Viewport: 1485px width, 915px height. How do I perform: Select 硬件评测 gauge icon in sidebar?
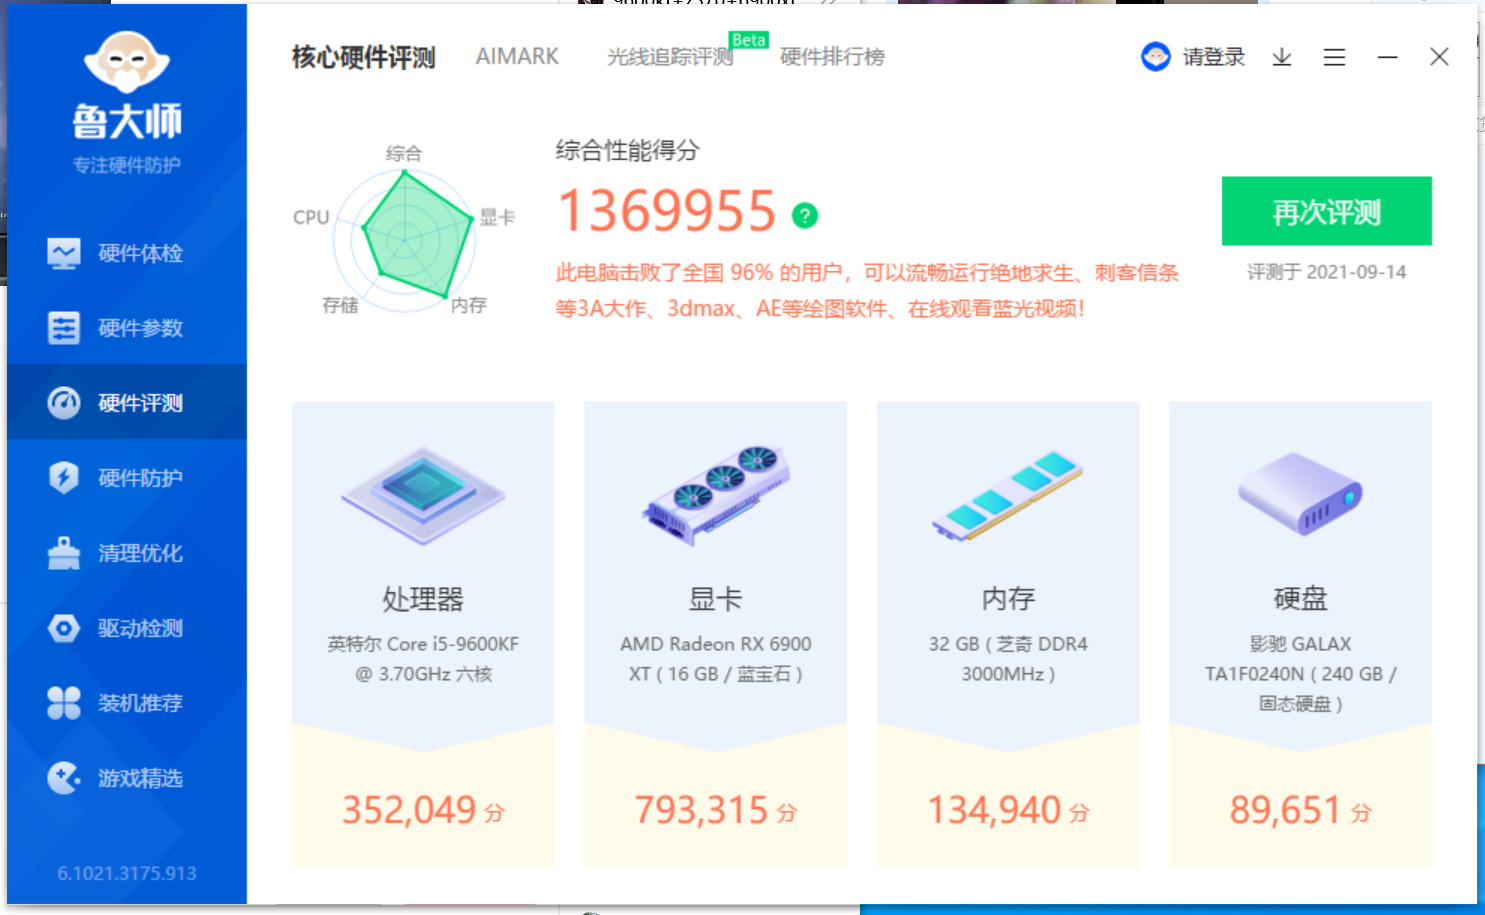64,403
